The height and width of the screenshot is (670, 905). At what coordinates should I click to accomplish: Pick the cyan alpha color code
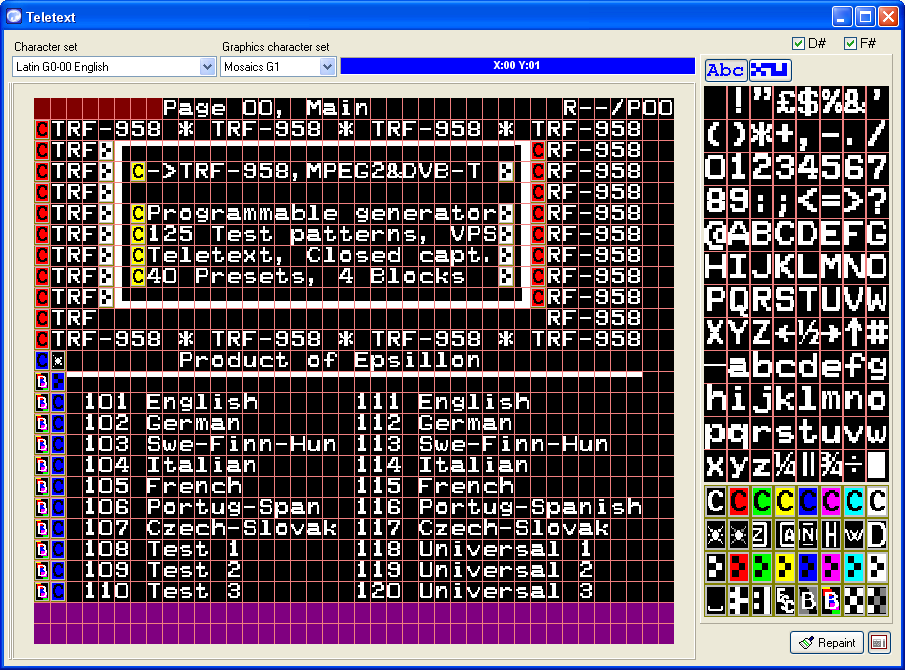pos(854,501)
